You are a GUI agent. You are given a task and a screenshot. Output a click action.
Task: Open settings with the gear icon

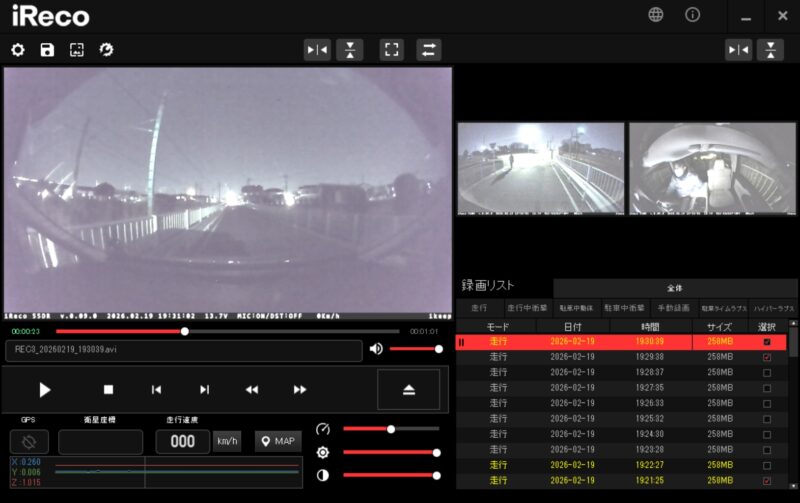tap(17, 50)
